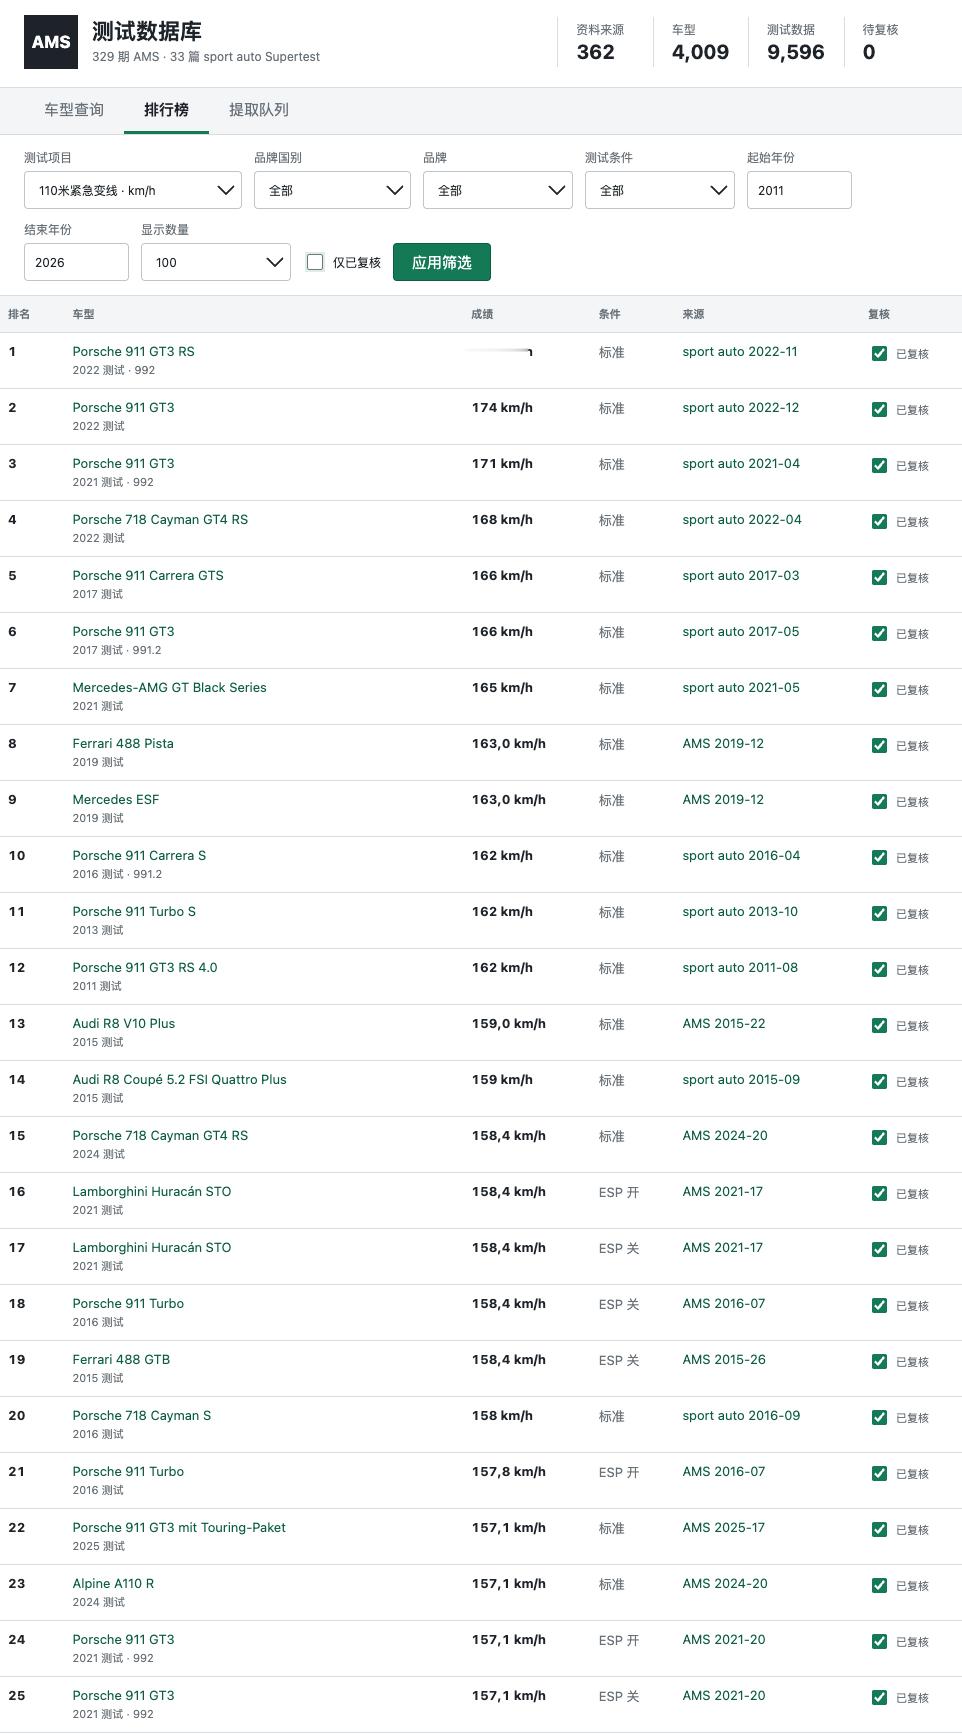Open Mercedes ESF model link
The width and height of the screenshot is (962, 1734).
(x=116, y=800)
